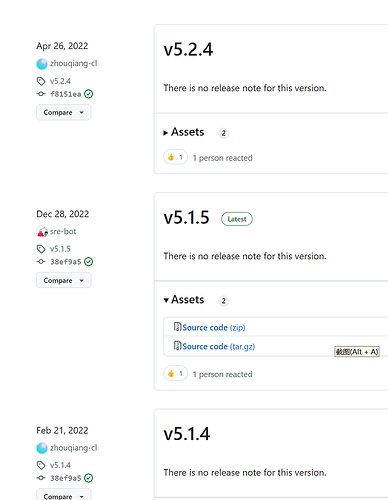The width and height of the screenshot is (388, 500).
Task: Open zhouqiang-cl avatar beside v5.1.4 release
Action: pos(42,448)
